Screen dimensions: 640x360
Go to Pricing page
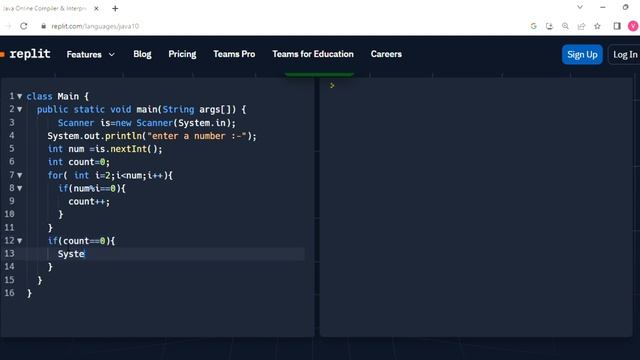click(182, 54)
